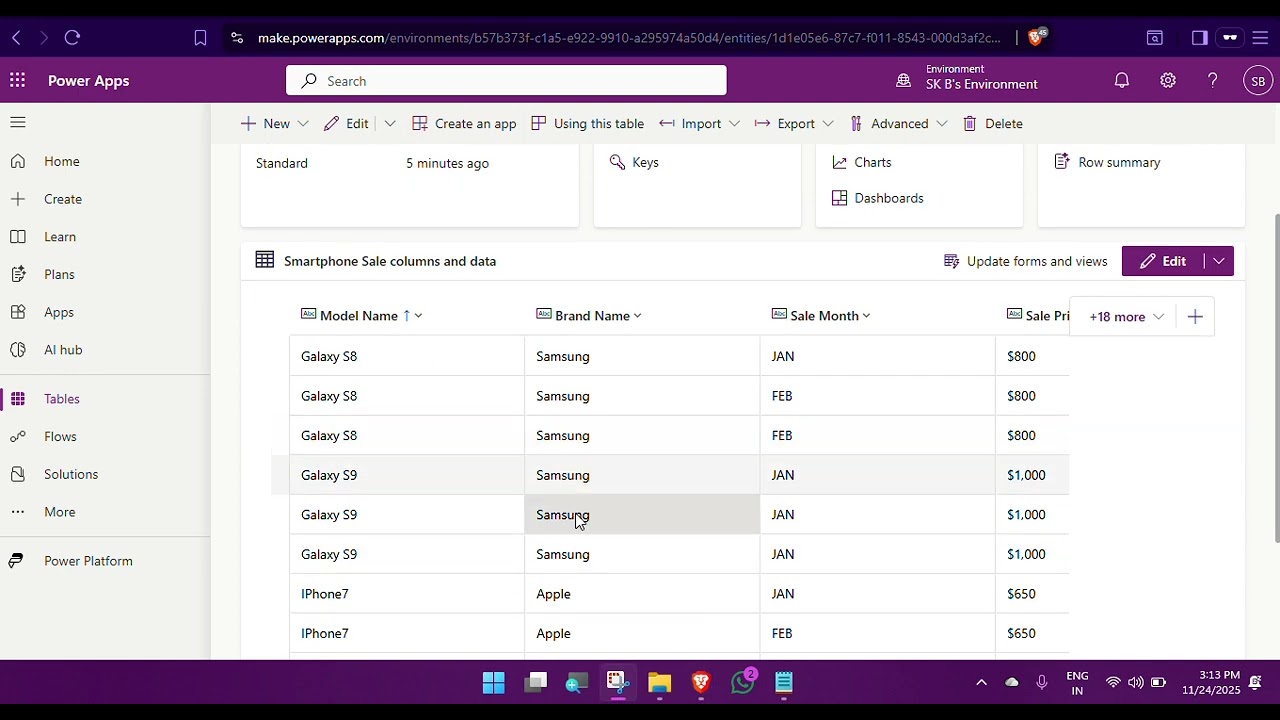Click the vertical page scrollbar
Screen dimensions: 1280x720
tap(1276, 380)
